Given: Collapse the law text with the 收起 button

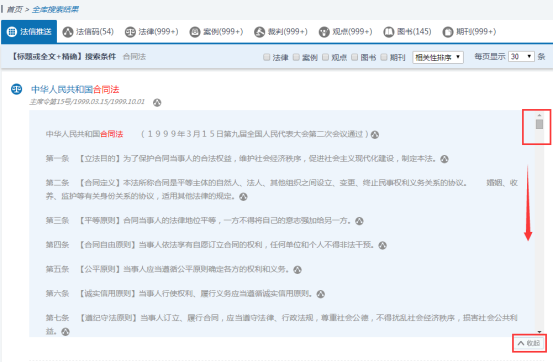Looking at the screenshot, I should [x=529, y=343].
